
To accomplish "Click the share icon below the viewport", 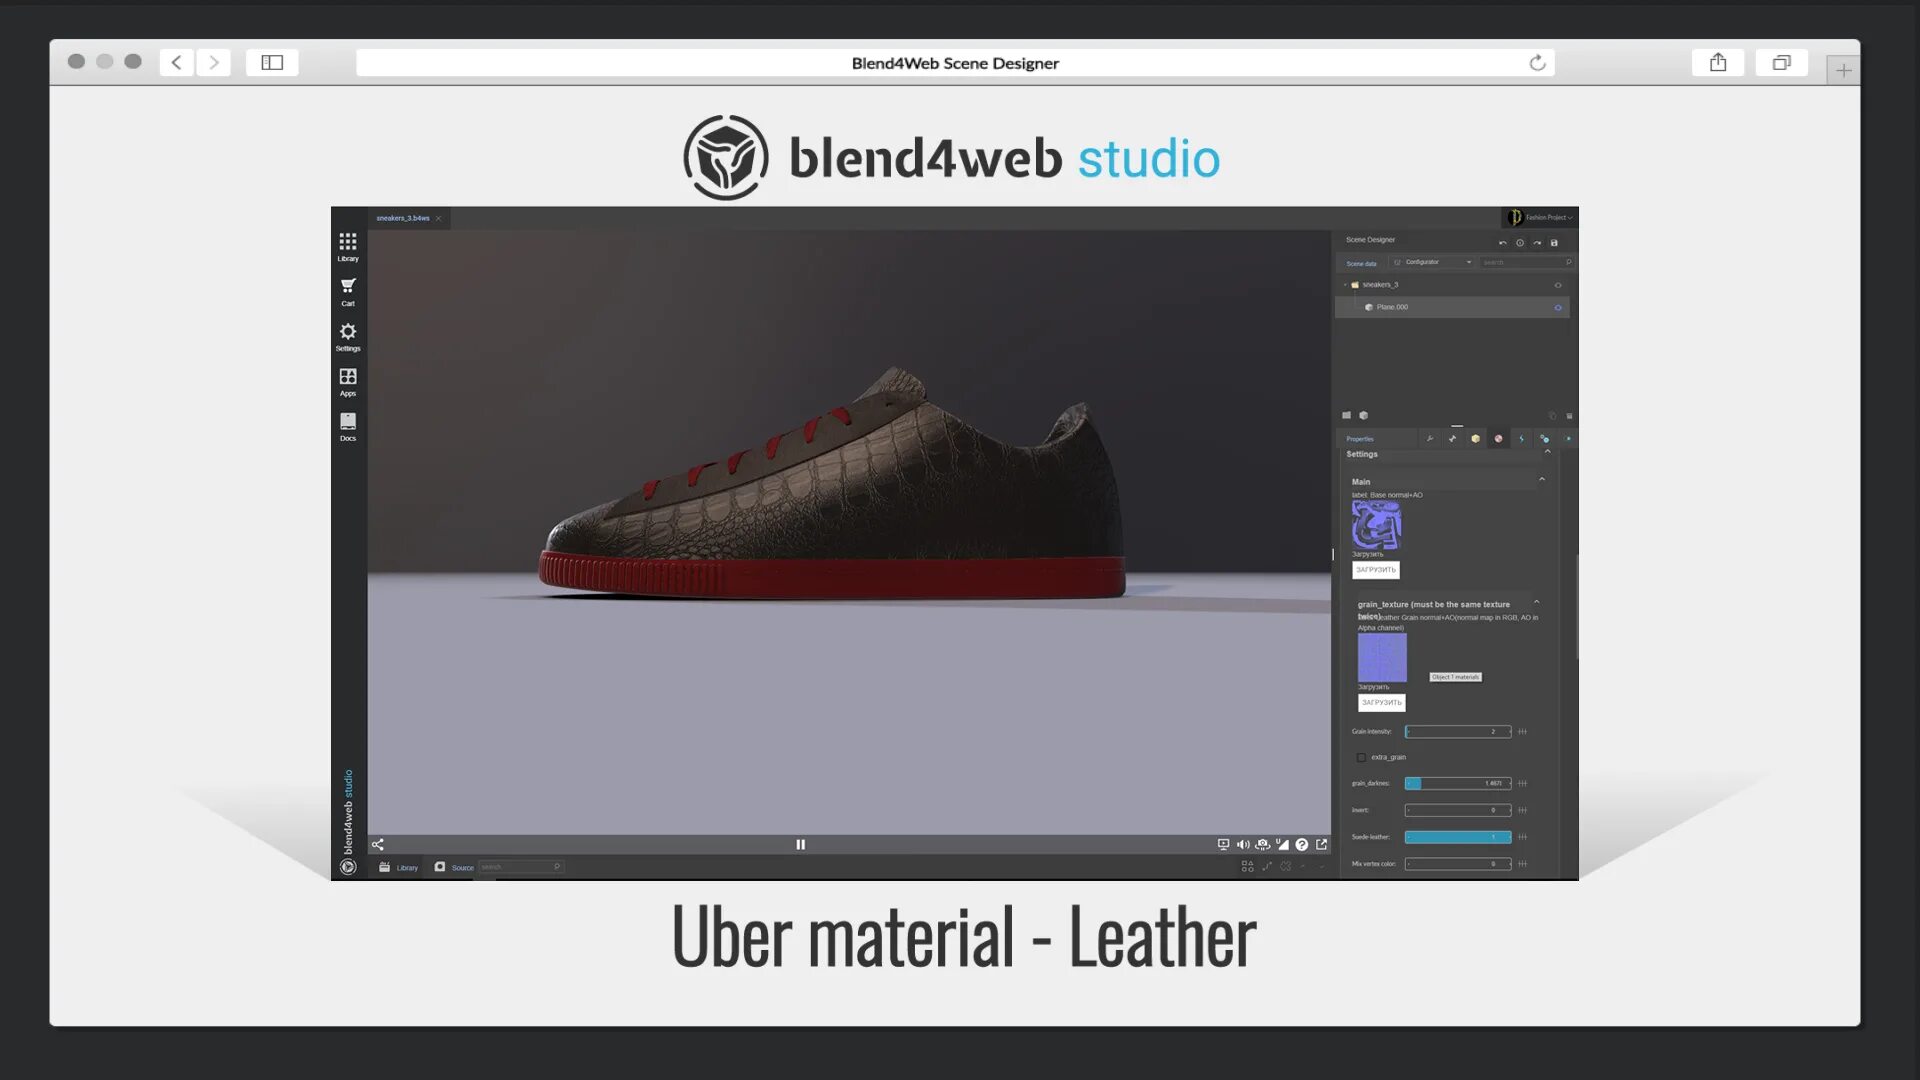I will [x=378, y=845].
